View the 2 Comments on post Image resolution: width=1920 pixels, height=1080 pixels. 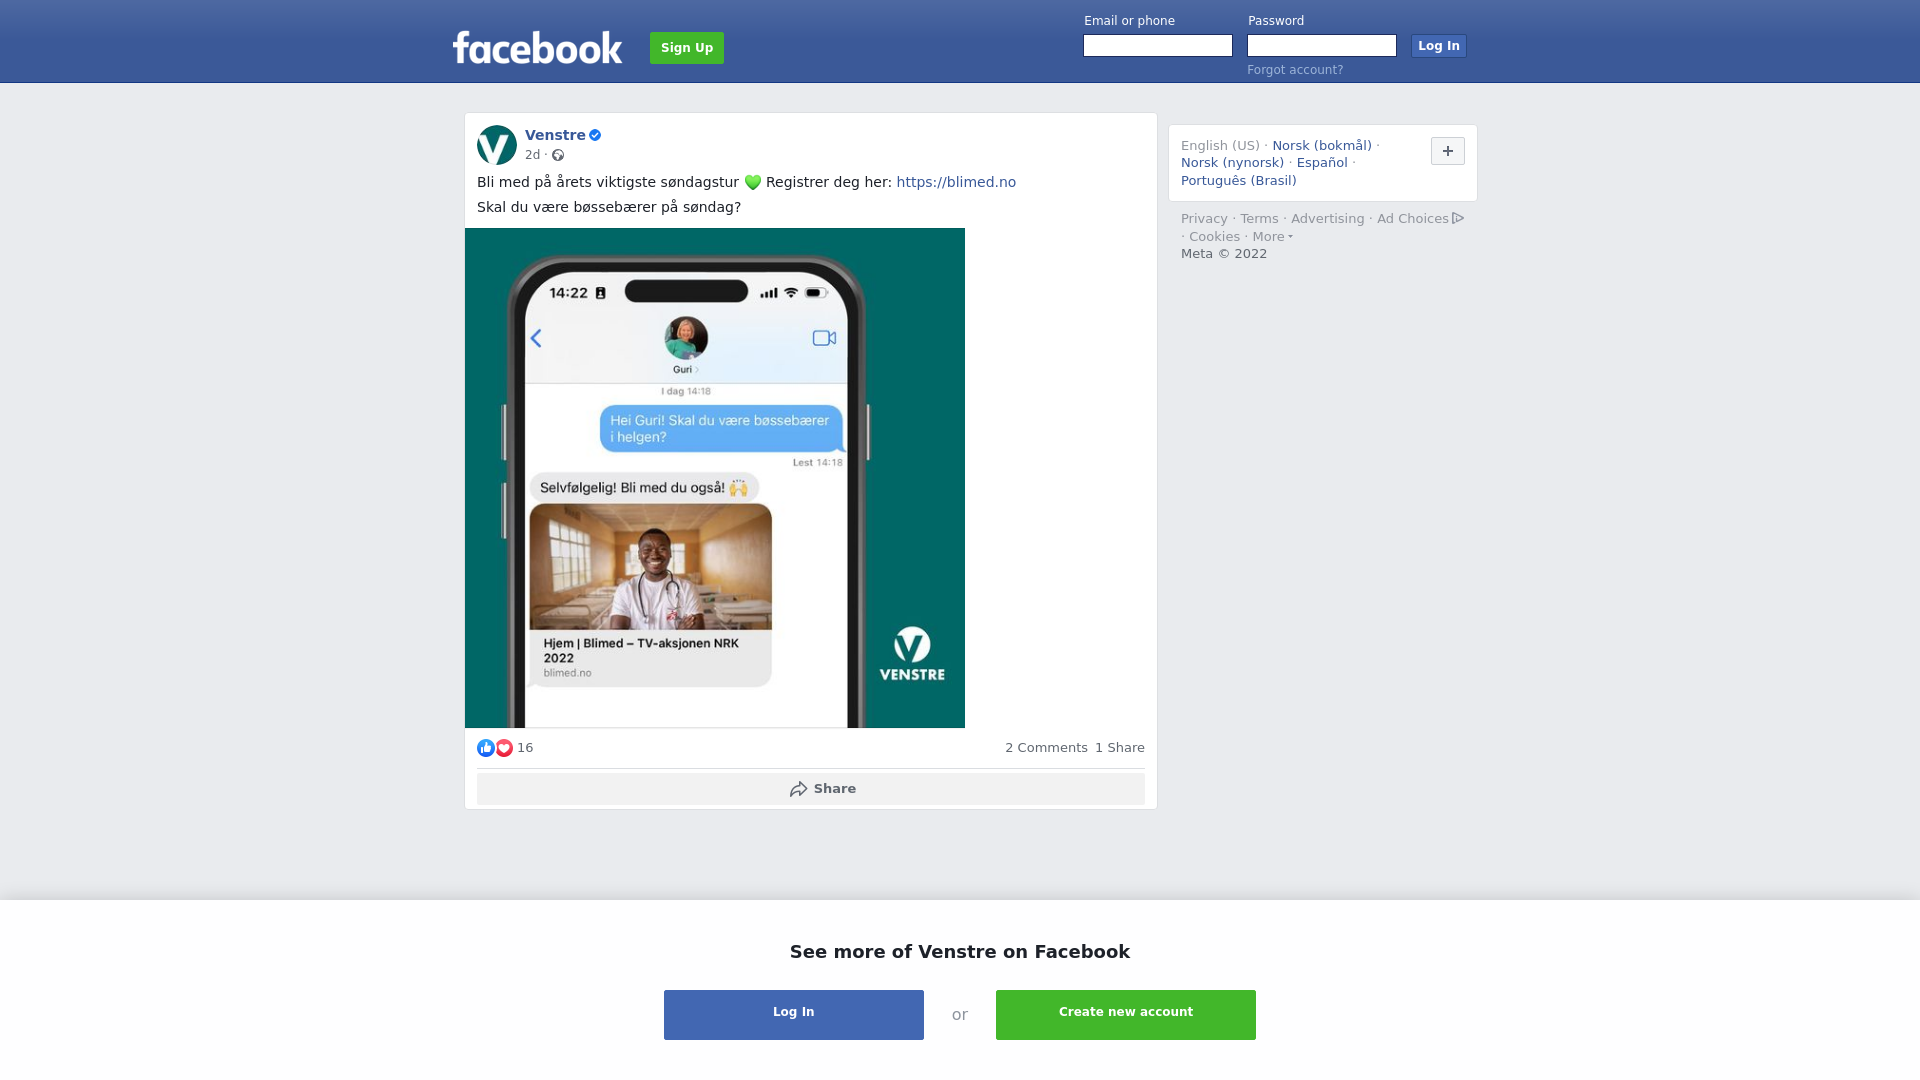pyautogui.click(x=1046, y=748)
